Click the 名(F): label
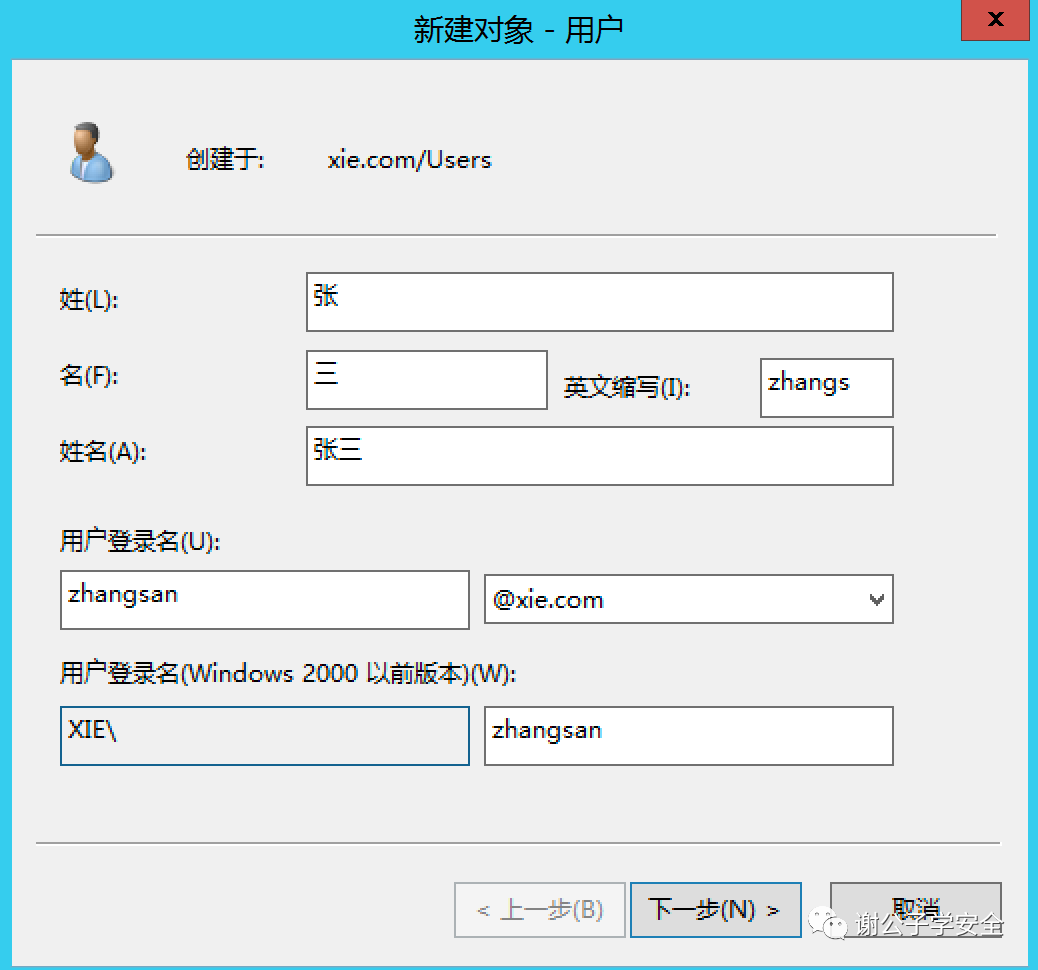1038x970 pixels. [89, 376]
